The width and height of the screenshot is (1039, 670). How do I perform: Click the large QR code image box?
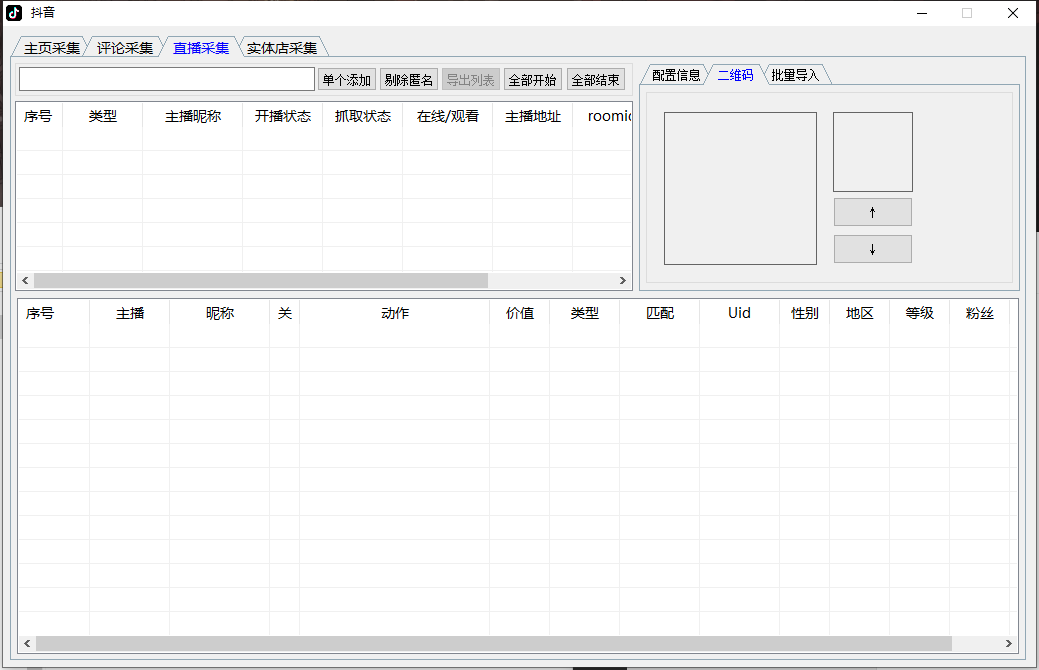(x=740, y=188)
